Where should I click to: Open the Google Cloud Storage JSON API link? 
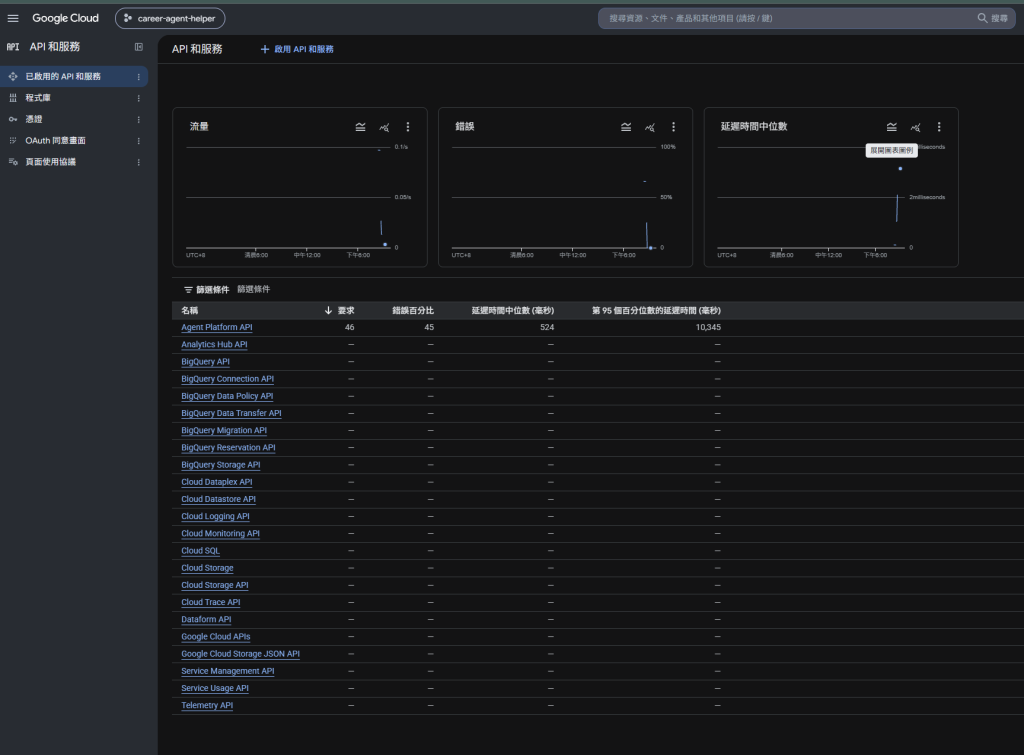pyautogui.click(x=240, y=654)
